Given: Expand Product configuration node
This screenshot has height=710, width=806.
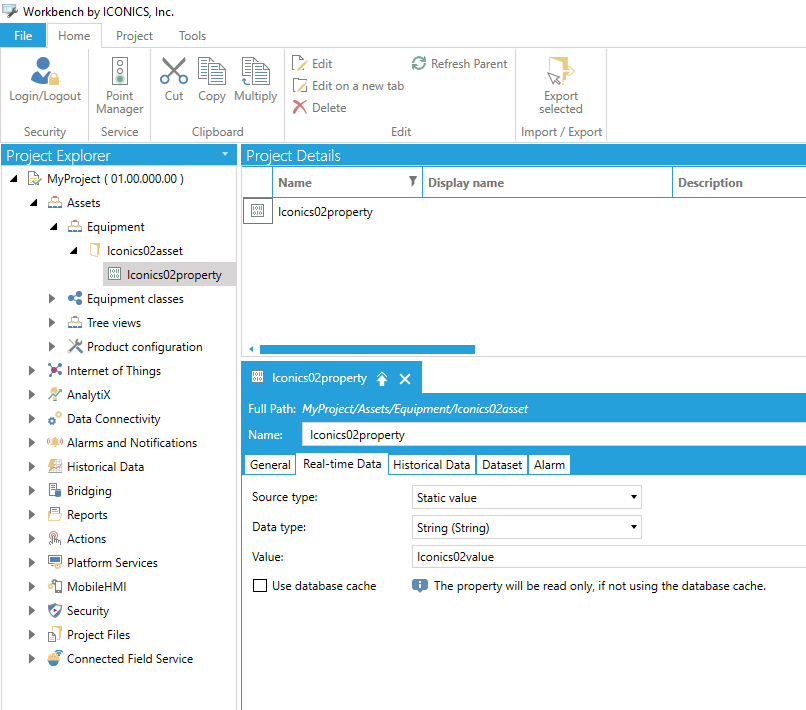Looking at the screenshot, I should (x=52, y=347).
